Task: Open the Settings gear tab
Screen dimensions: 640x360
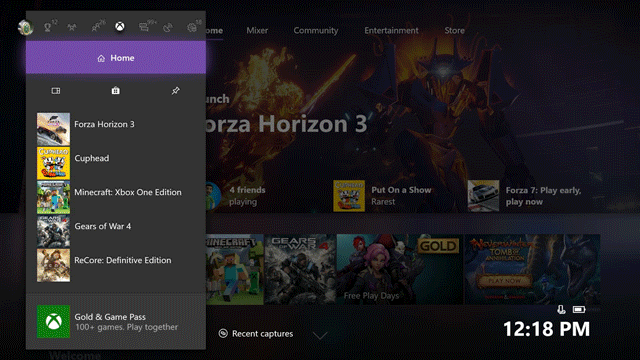Action: click(191, 27)
